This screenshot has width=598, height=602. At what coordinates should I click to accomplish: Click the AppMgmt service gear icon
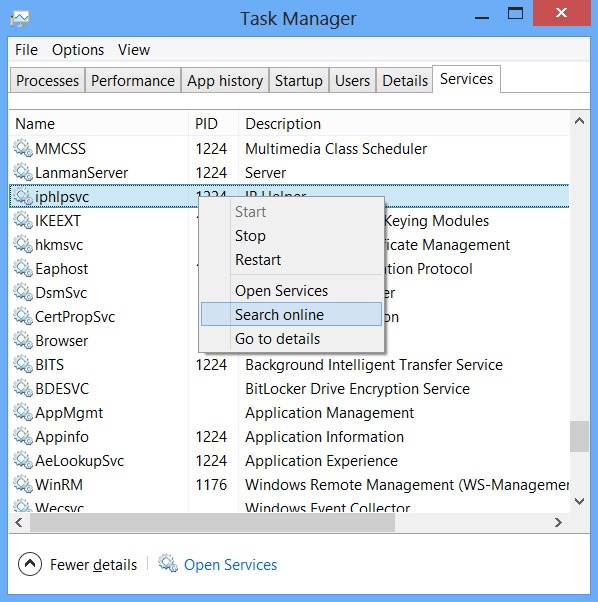(x=23, y=413)
